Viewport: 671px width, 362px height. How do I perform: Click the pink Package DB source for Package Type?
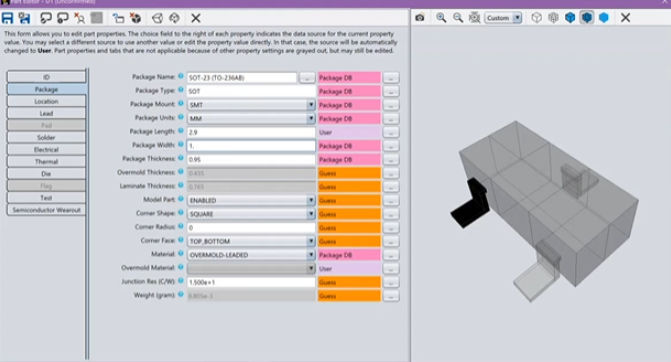349,91
